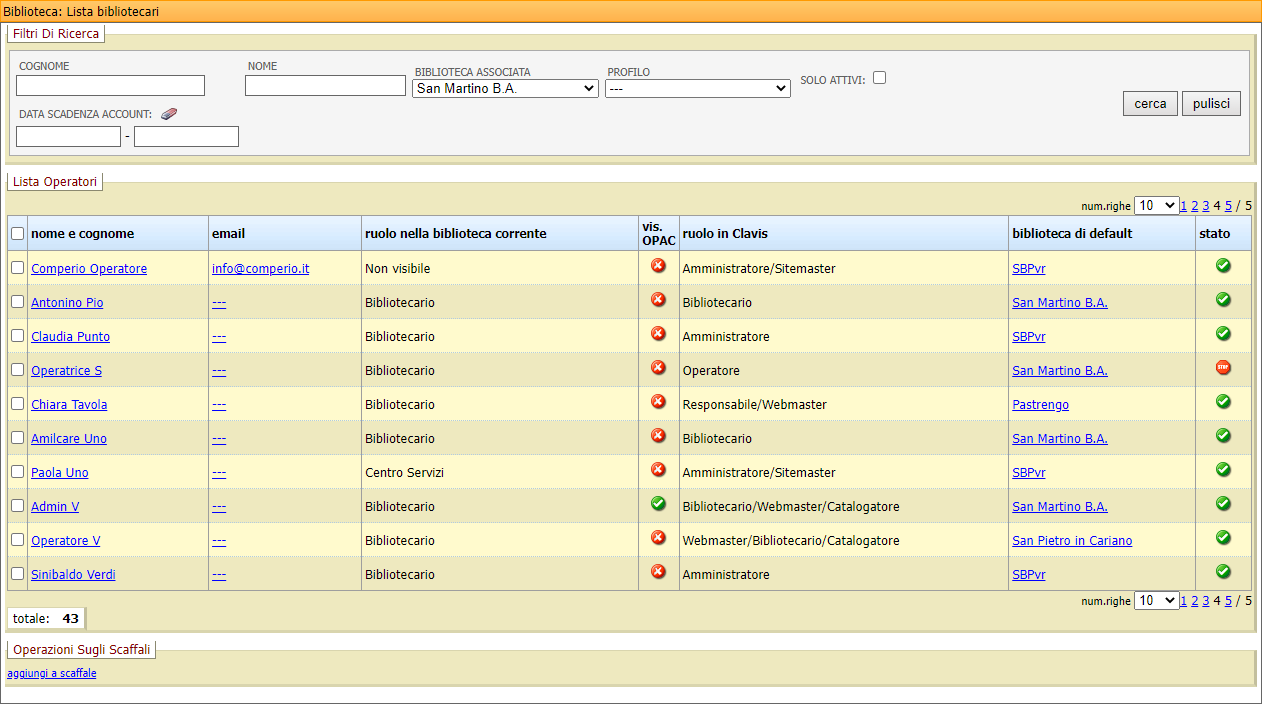The width and height of the screenshot is (1262, 704).
Task: Enable the Solo Attivi checkbox
Action: coord(879,78)
